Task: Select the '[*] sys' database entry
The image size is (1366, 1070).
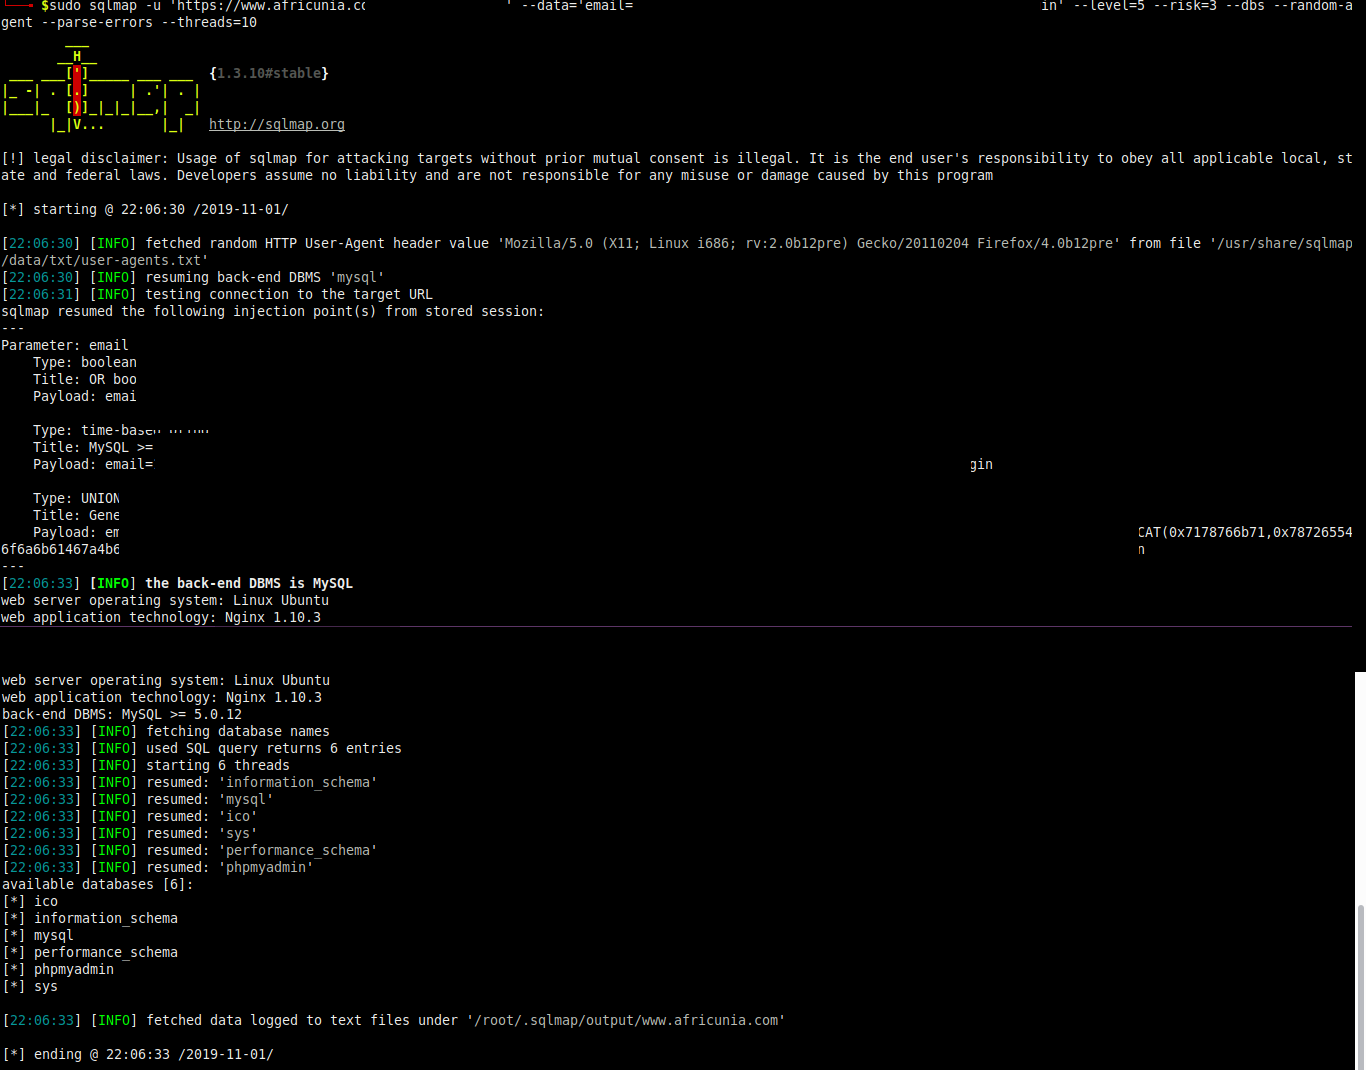Action: click(30, 986)
